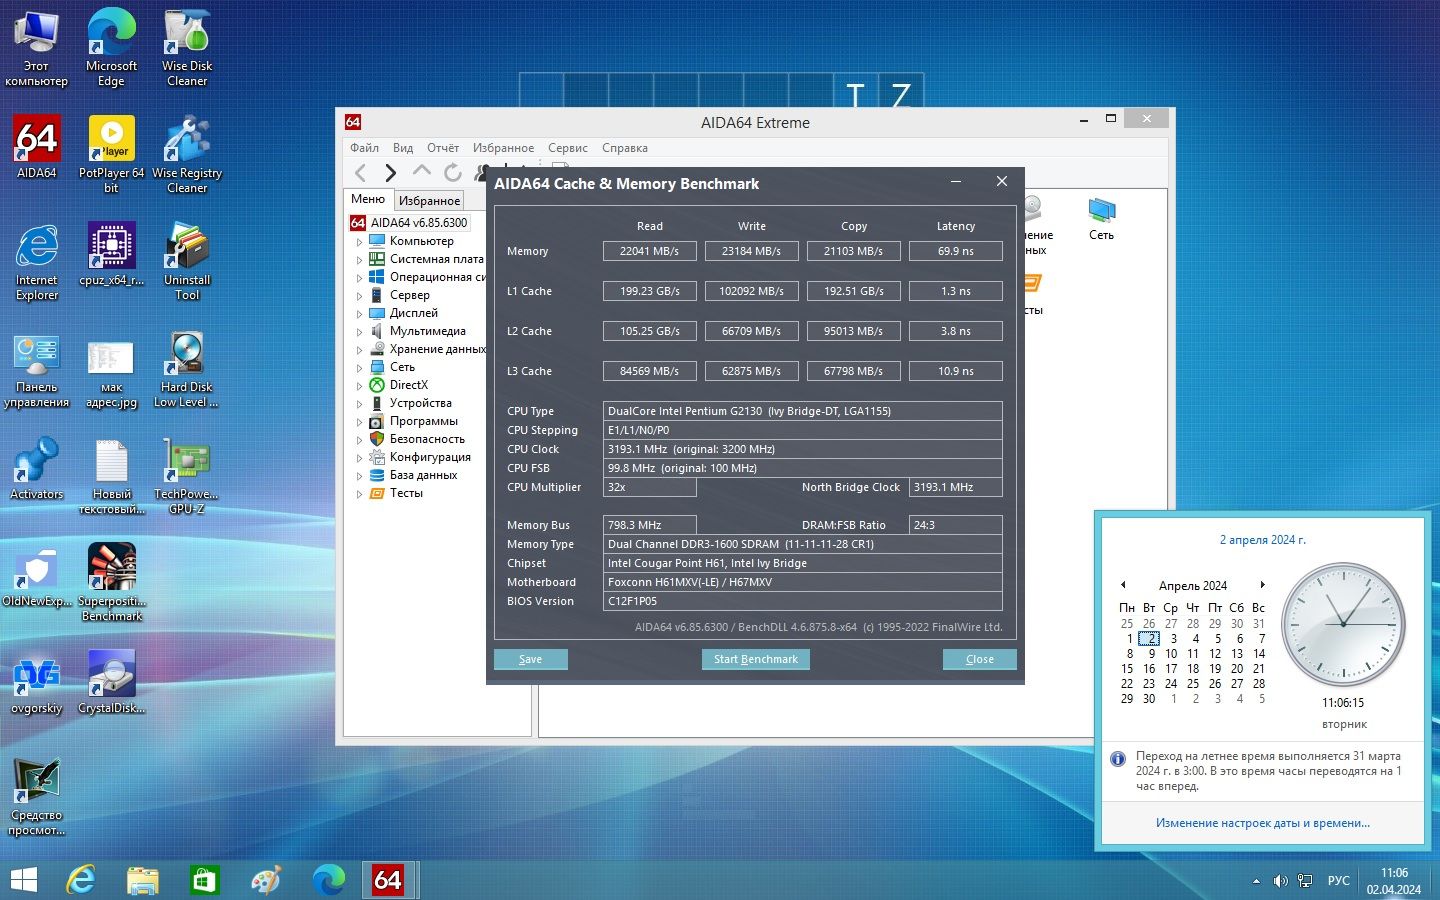
Task: Open the Сервис menu
Action: coord(568,148)
